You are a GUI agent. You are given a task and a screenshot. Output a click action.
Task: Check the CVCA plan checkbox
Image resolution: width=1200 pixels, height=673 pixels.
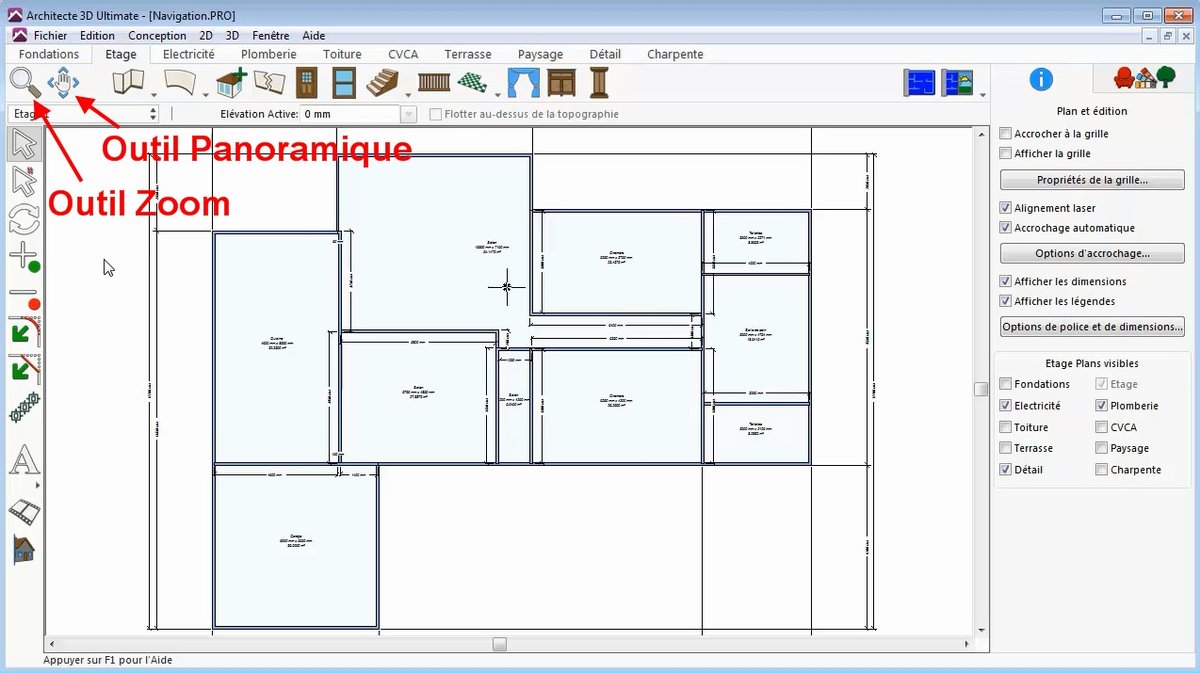pyautogui.click(x=1102, y=427)
